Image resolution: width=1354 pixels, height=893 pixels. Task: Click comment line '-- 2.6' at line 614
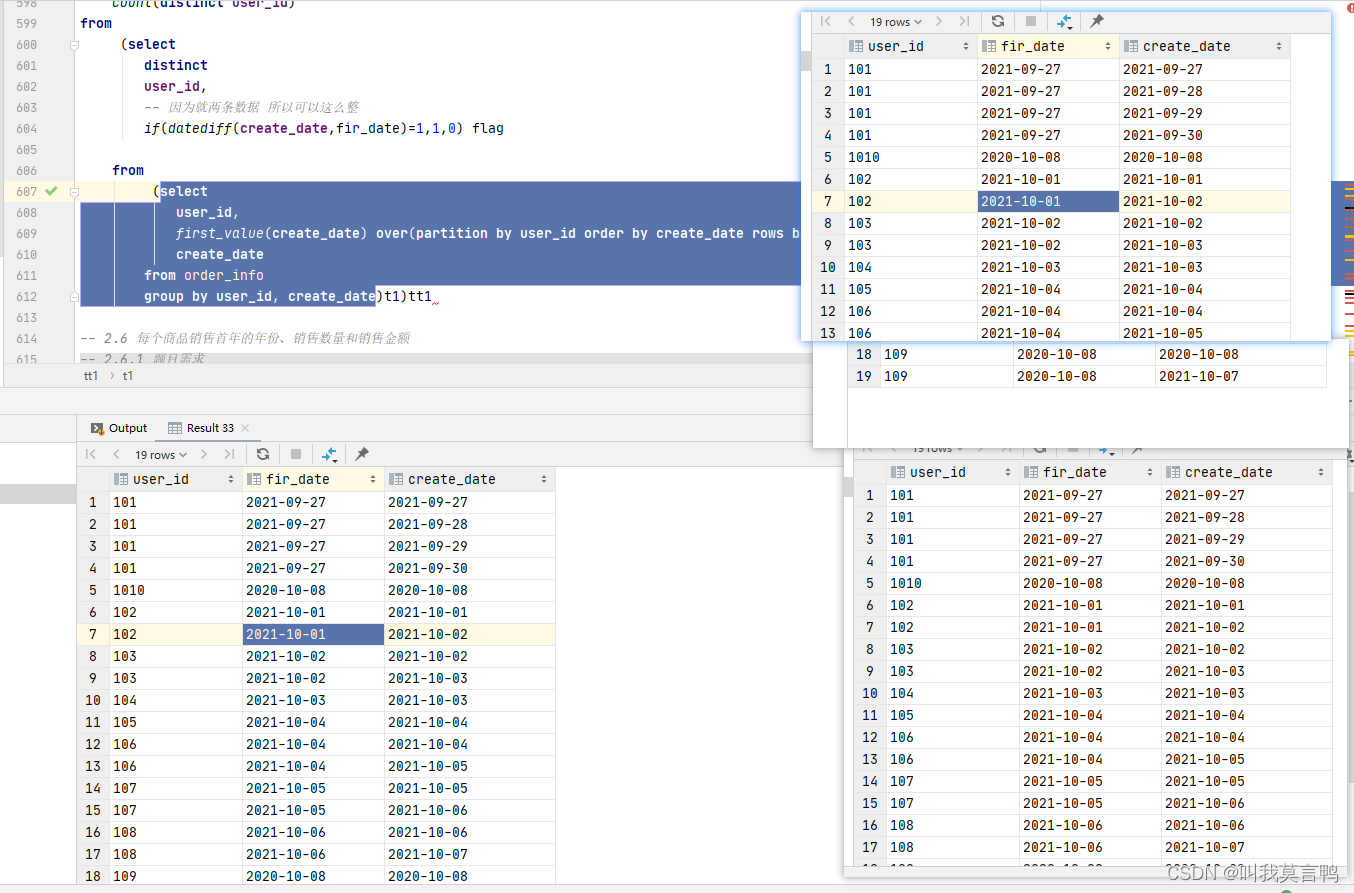tap(245, 338)
